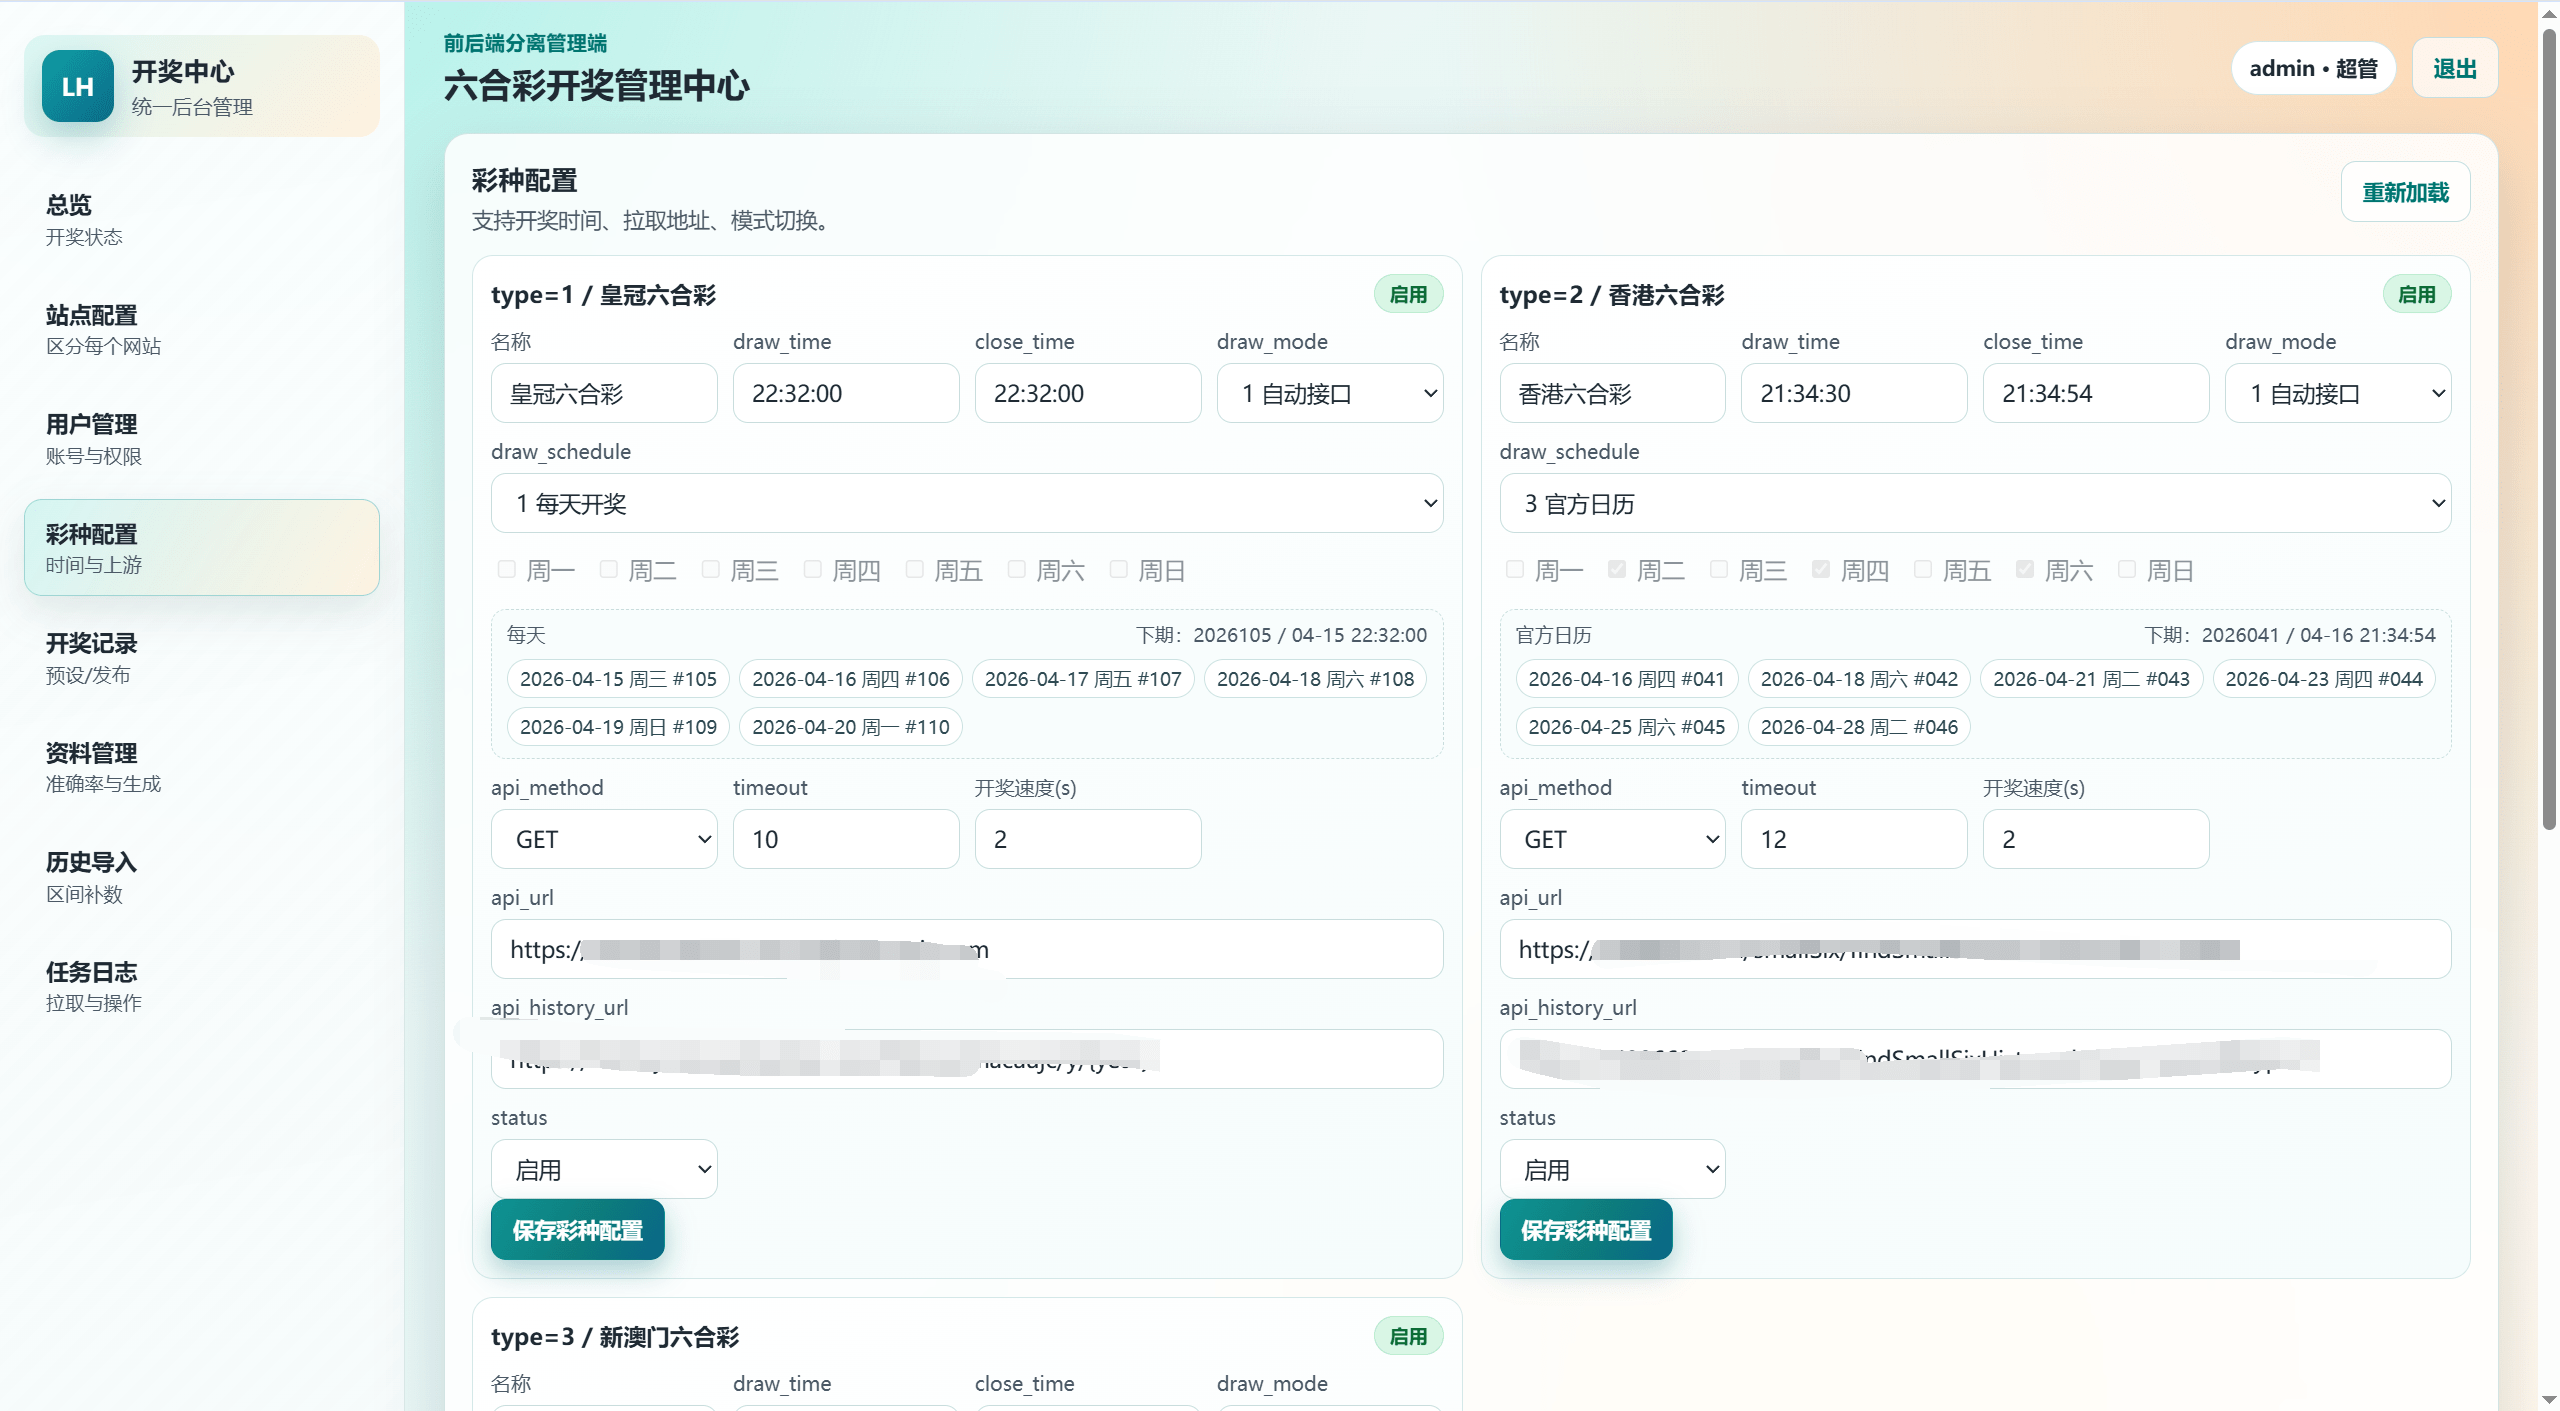
Task: Click the 2026-04-15 周三 #105 chip
Action: (x=618, y=679)
